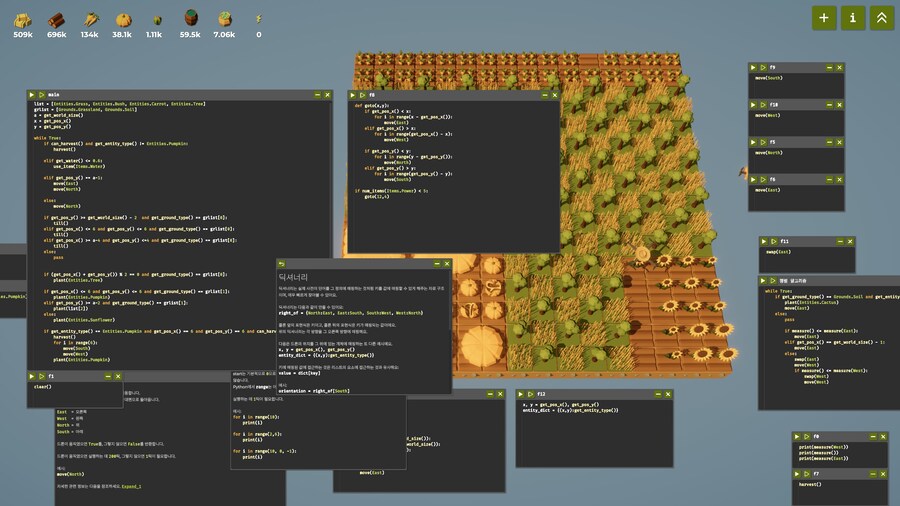
Task: Run the f8 goto script
Action: [350, 94]
